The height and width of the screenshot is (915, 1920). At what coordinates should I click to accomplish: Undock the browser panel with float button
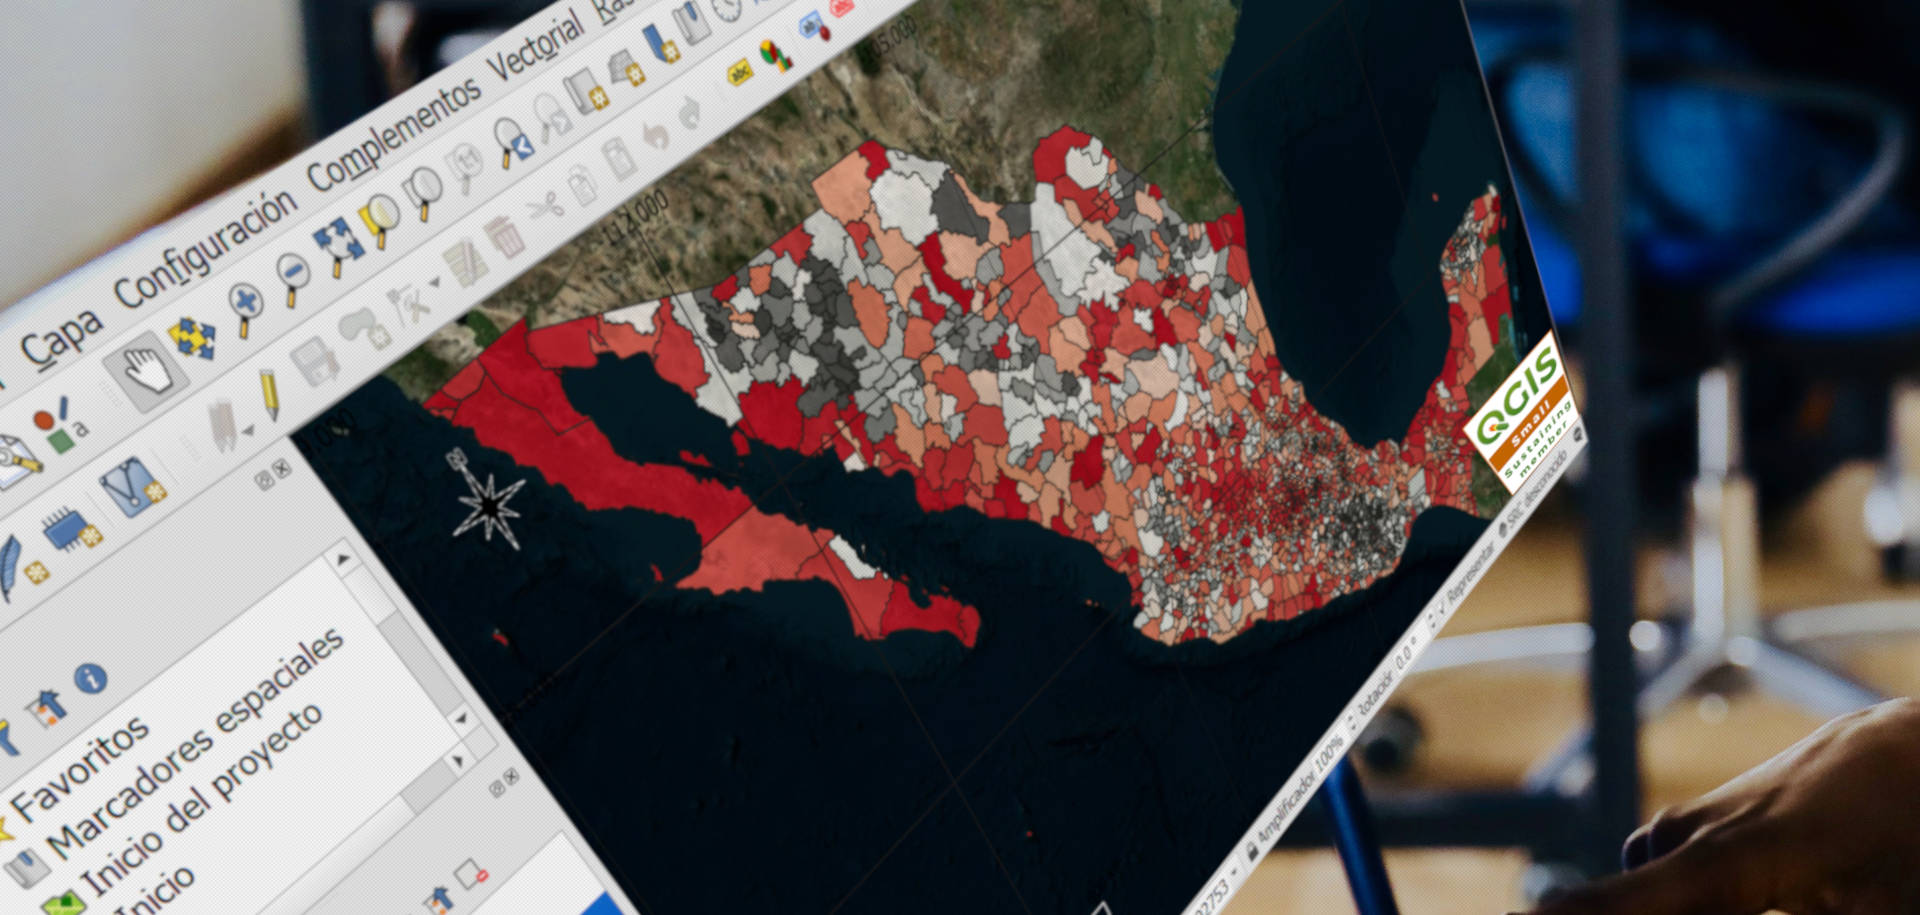(x=264, y=481)
